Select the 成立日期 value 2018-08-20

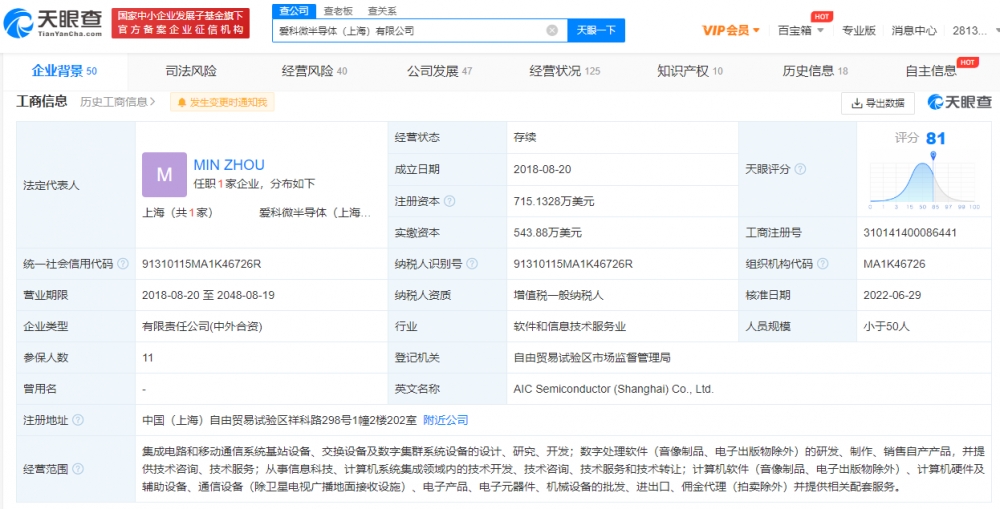pyautogui.click(x=541, y=170)
